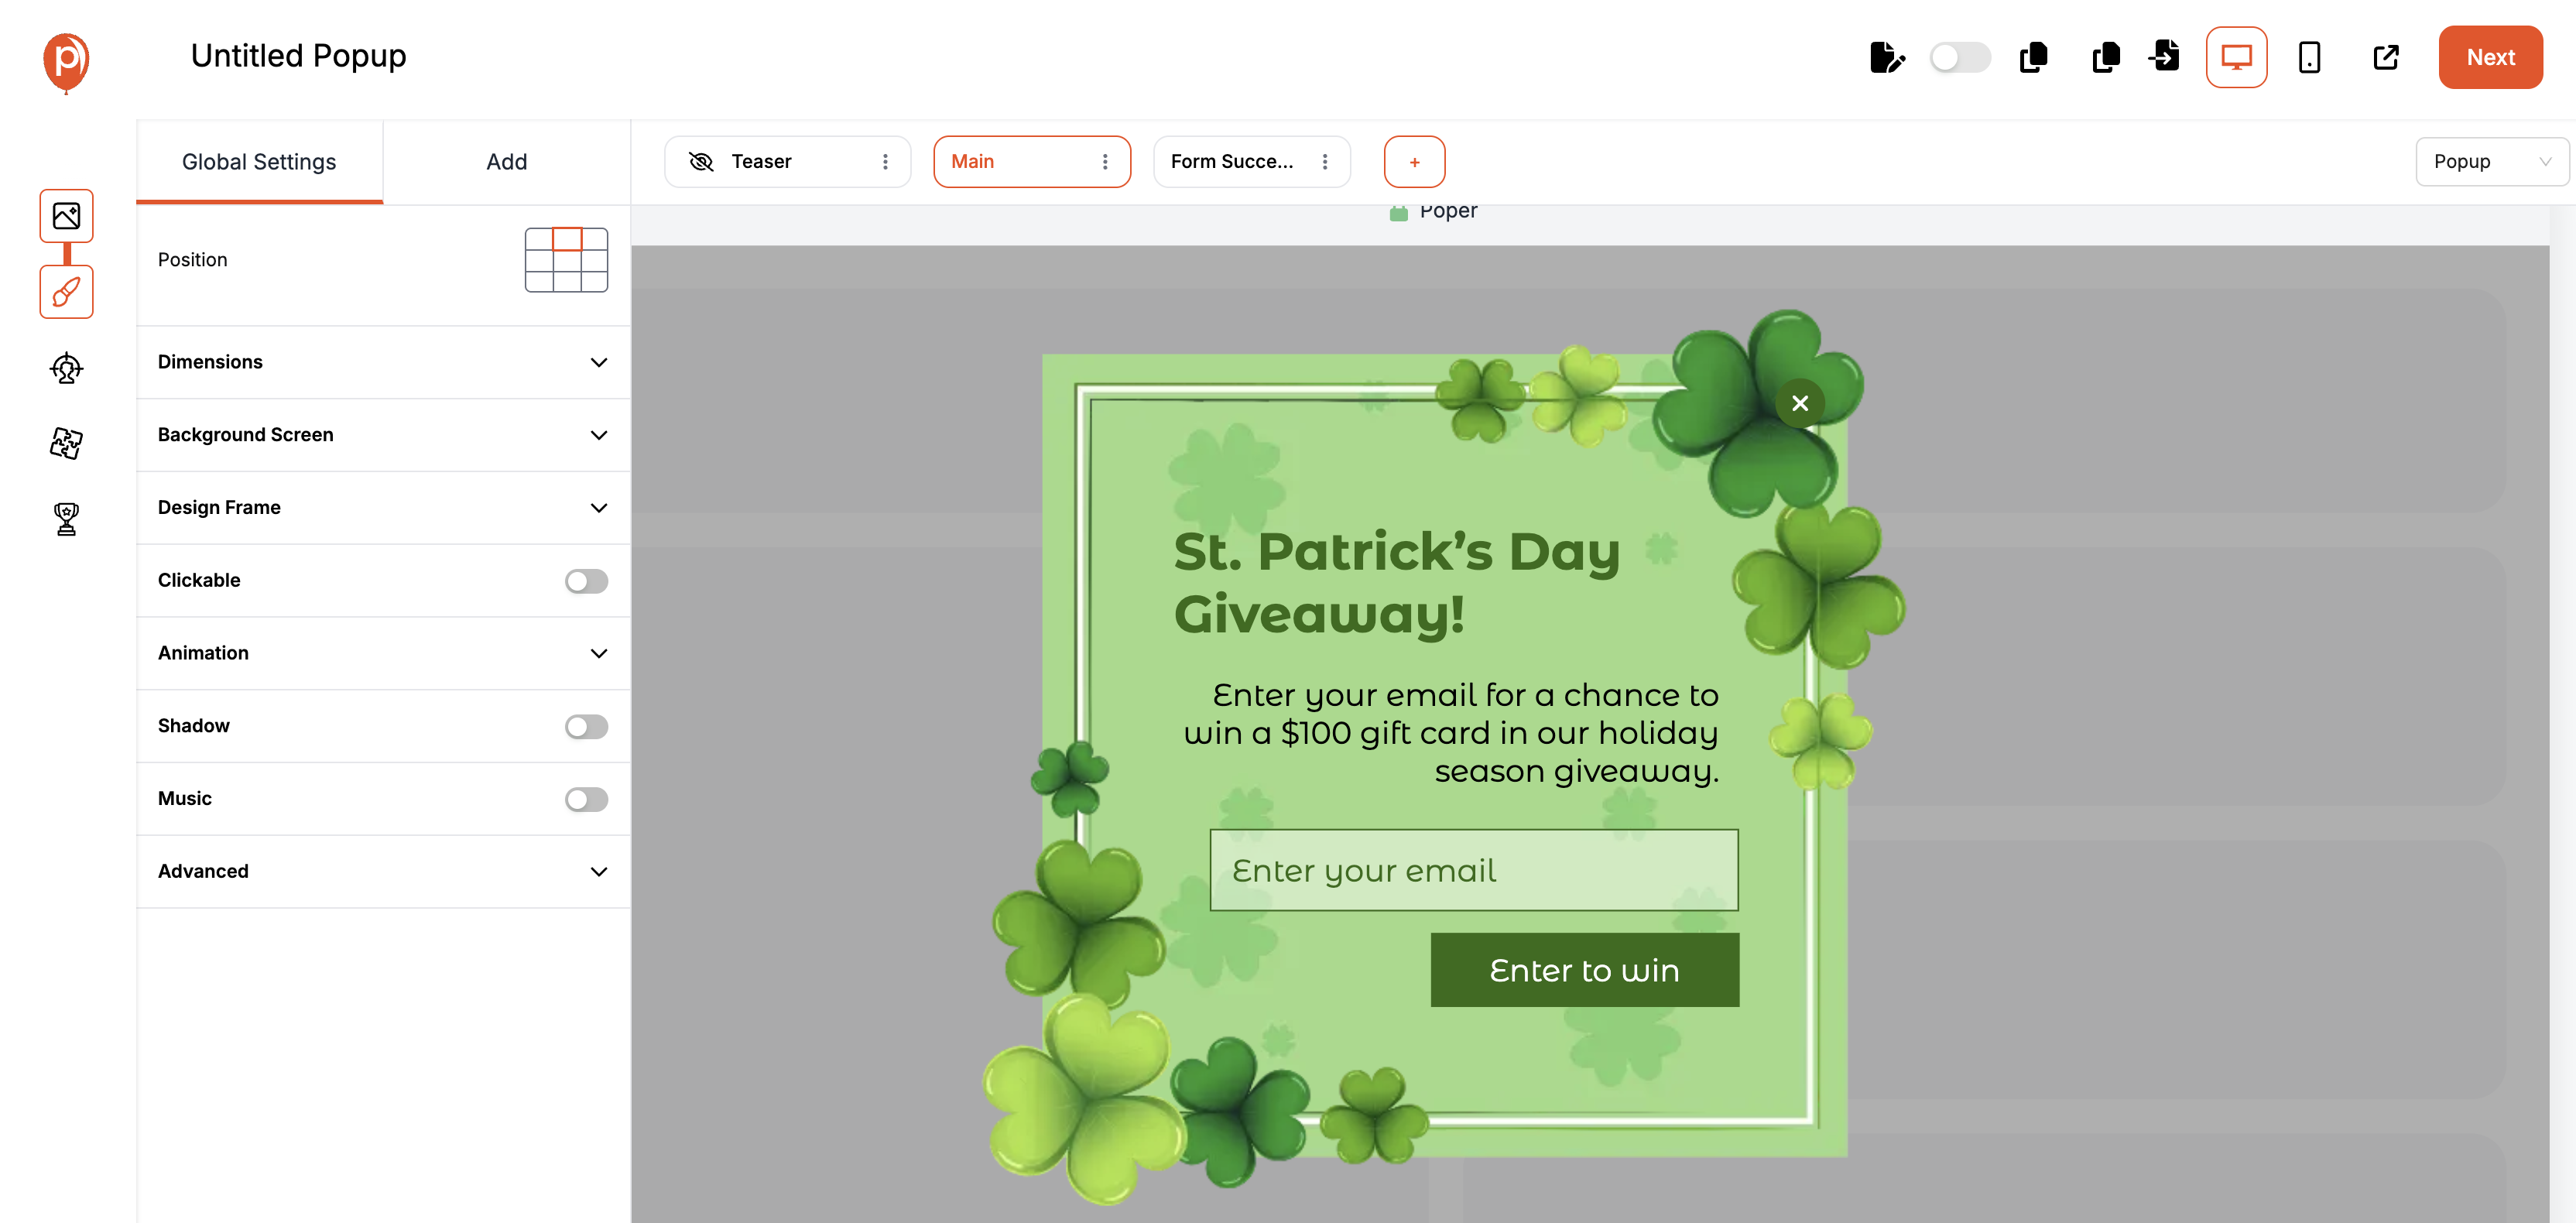Click the Enter your email field

tap(1473, 870)
